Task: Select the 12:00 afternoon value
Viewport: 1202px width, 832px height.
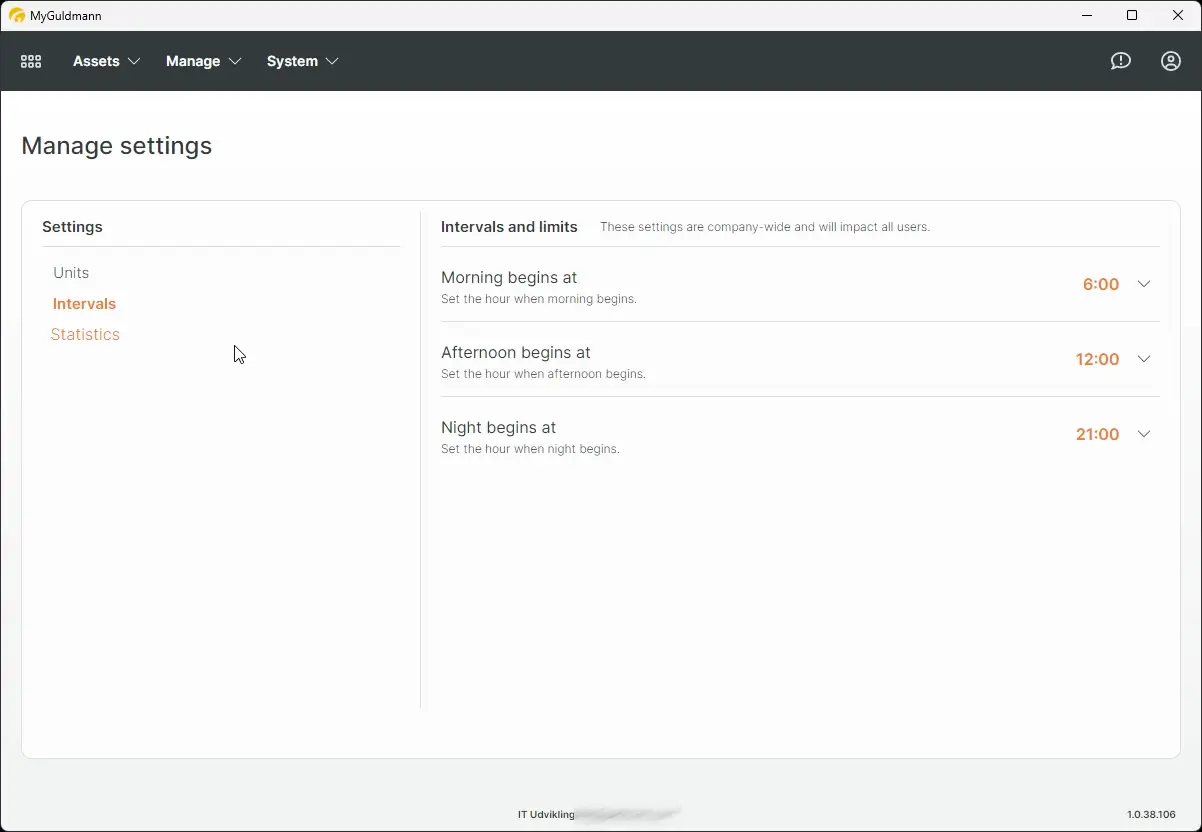Action: (x=1097, y=359)
